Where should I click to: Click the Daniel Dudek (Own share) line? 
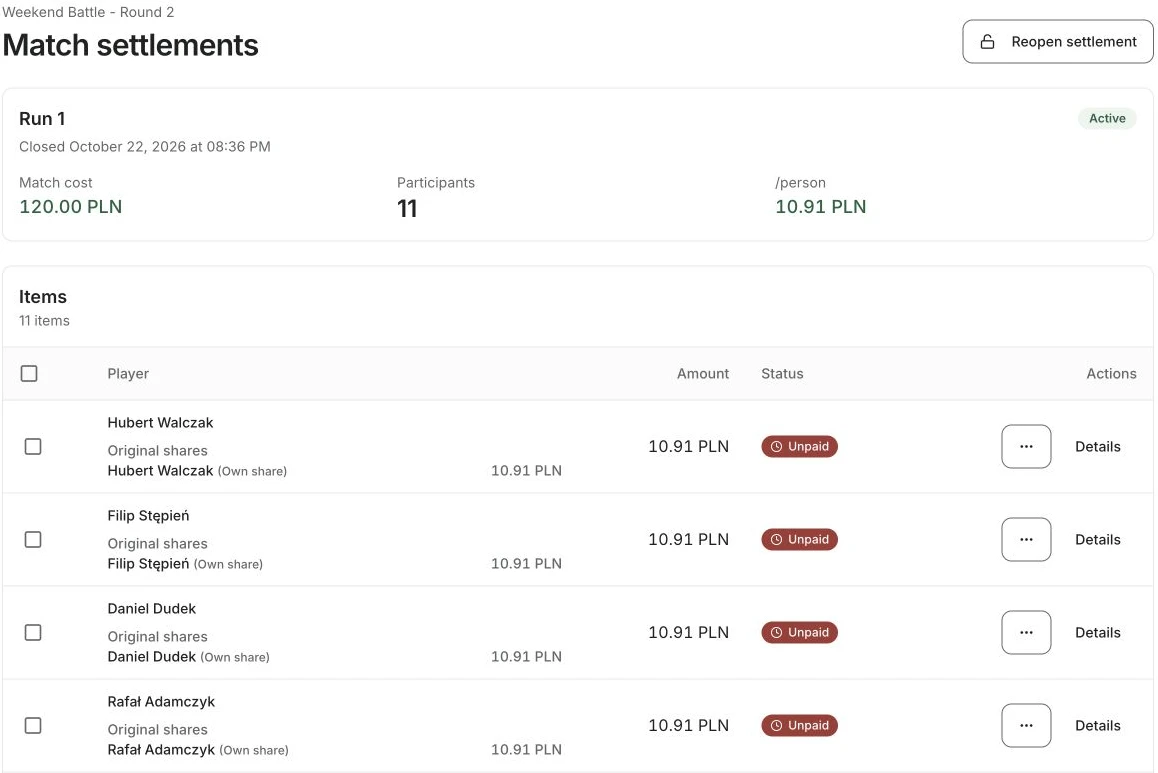tap(188, 657)
